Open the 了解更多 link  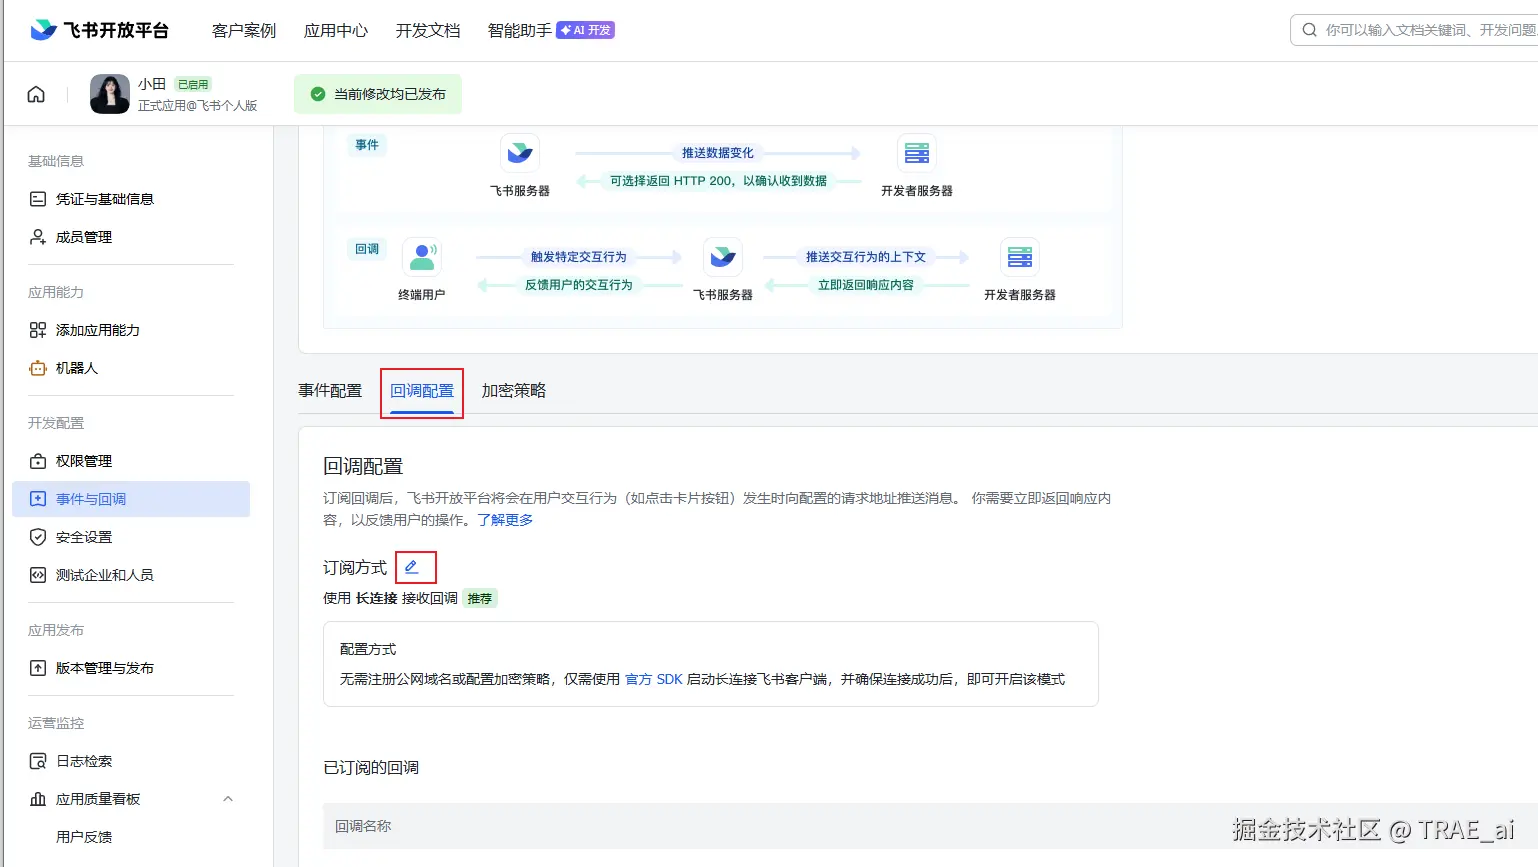coord(505,520)
